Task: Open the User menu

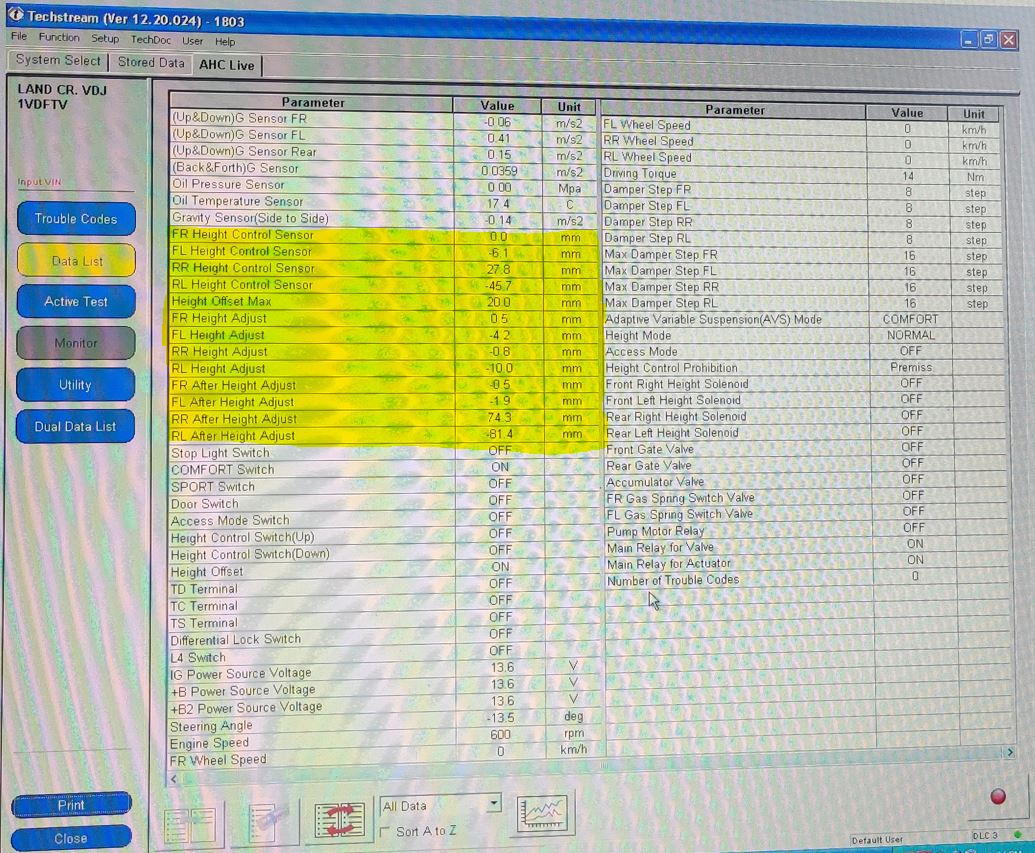Action: coord(192,41)
